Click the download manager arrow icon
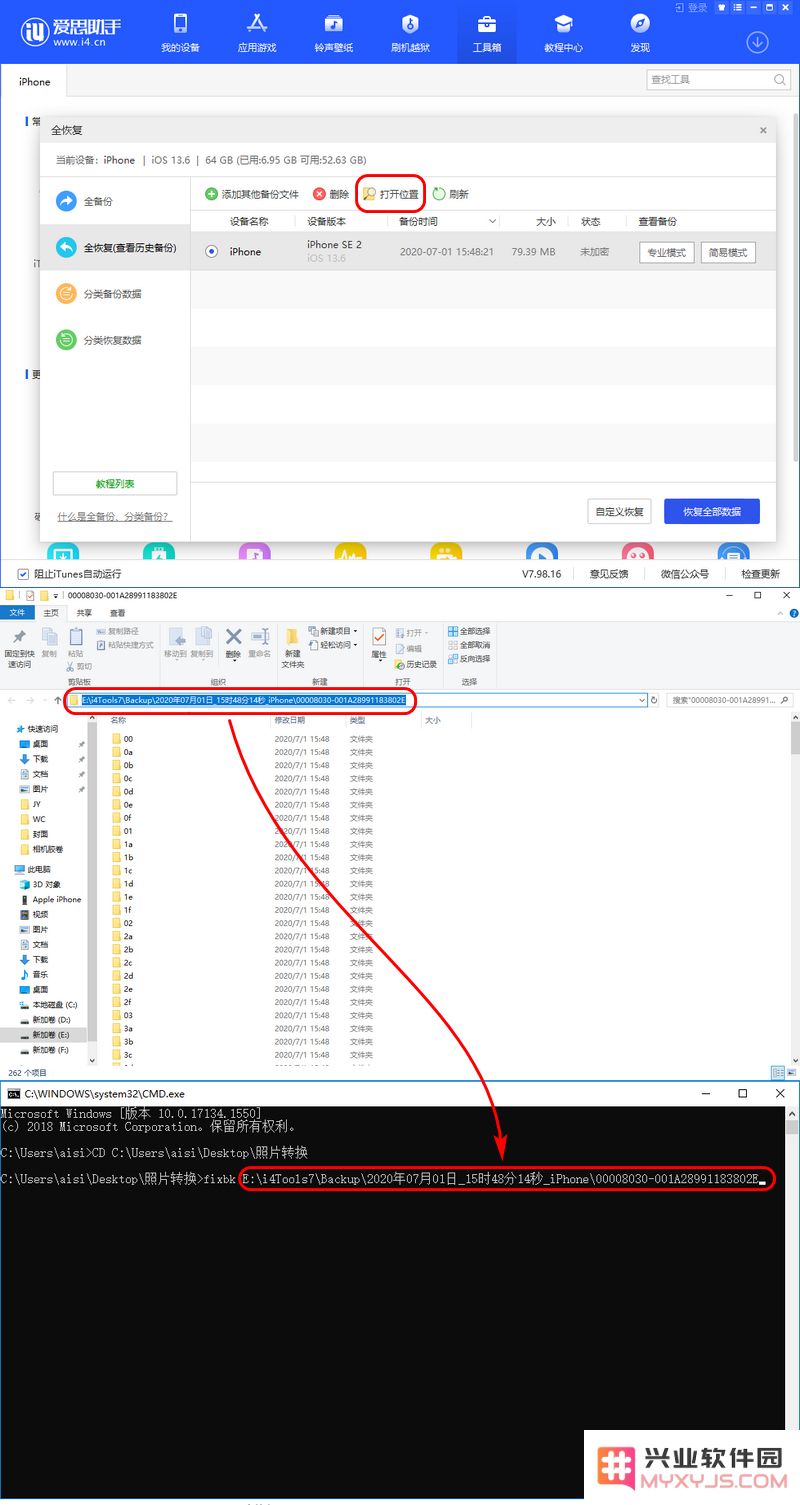The height and width of the screenshot is (1505, 800). point(757,43)
